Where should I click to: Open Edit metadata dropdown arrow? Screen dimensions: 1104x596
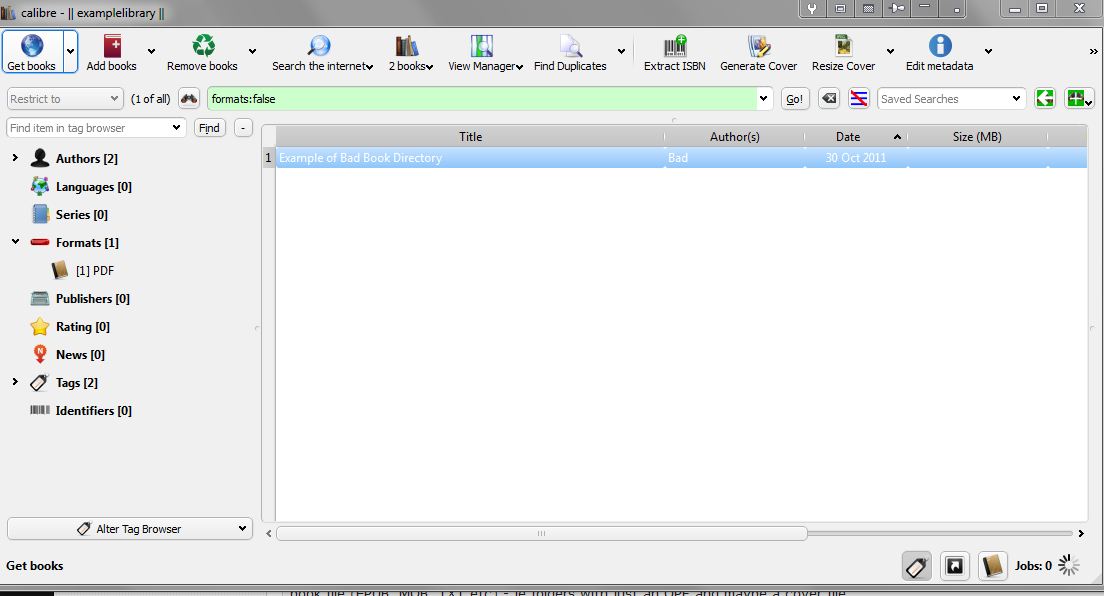pyautogui.click(x=989, y=51)
